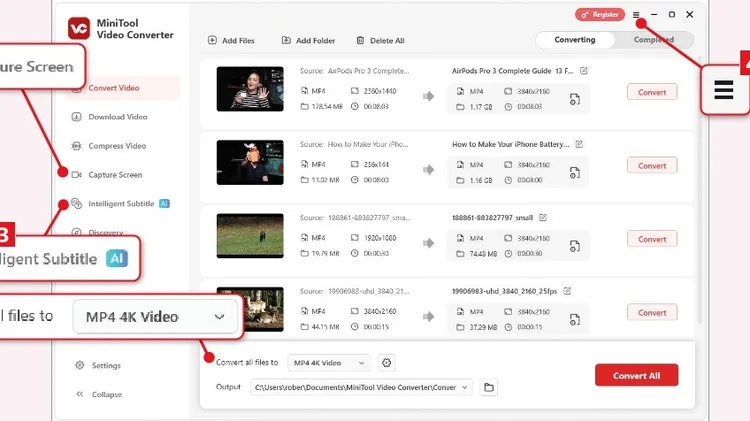Open Capture Screen in the sidebar
The width and height of the screenshot is (750, 421).
[115, 175]
